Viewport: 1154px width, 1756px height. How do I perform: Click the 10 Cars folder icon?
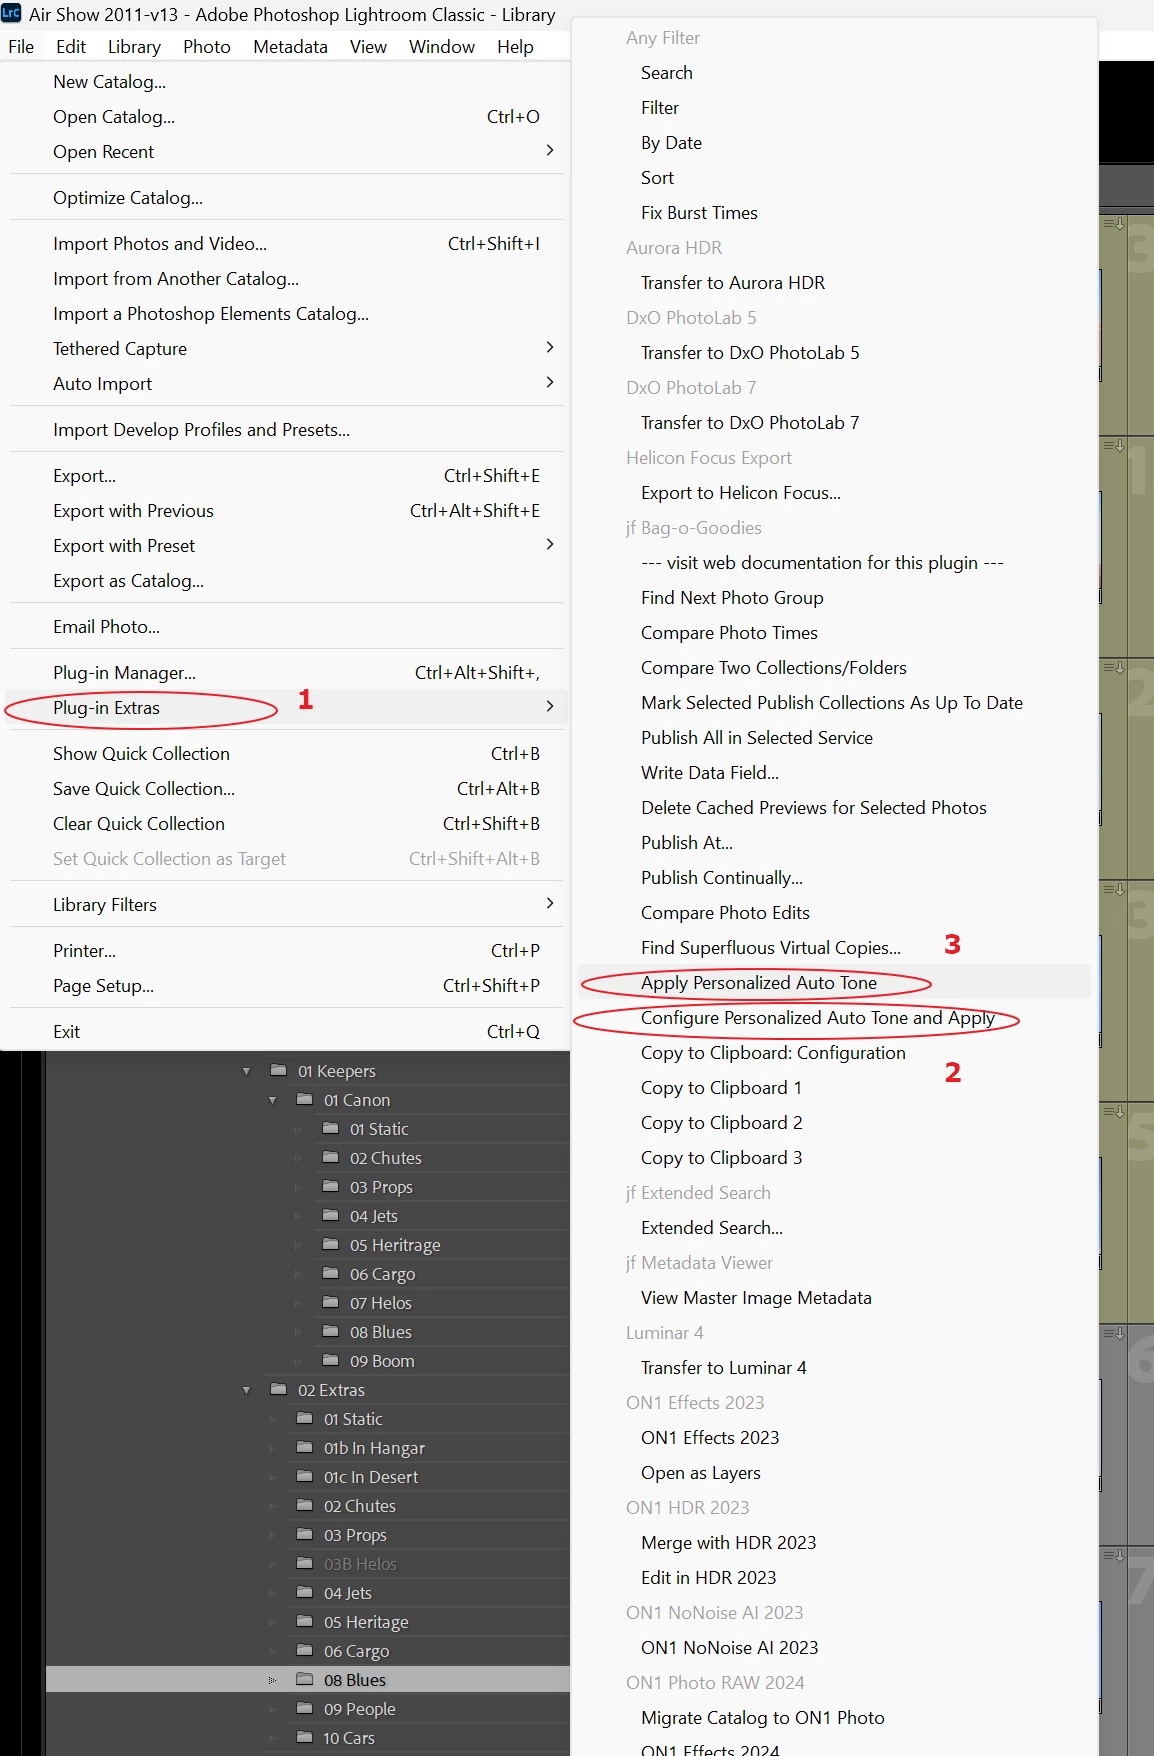point(305,1737)
